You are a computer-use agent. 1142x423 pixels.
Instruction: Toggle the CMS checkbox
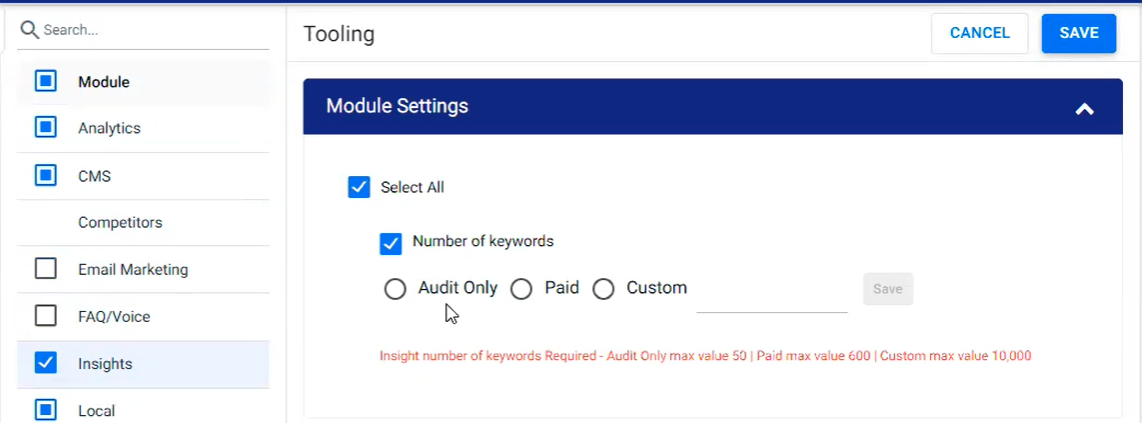pyautogui.click(x=46, y=175)
